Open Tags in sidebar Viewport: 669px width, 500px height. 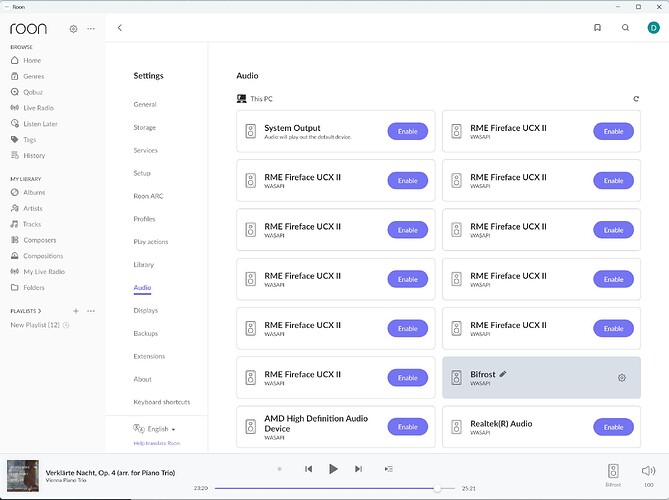point(23,140)
